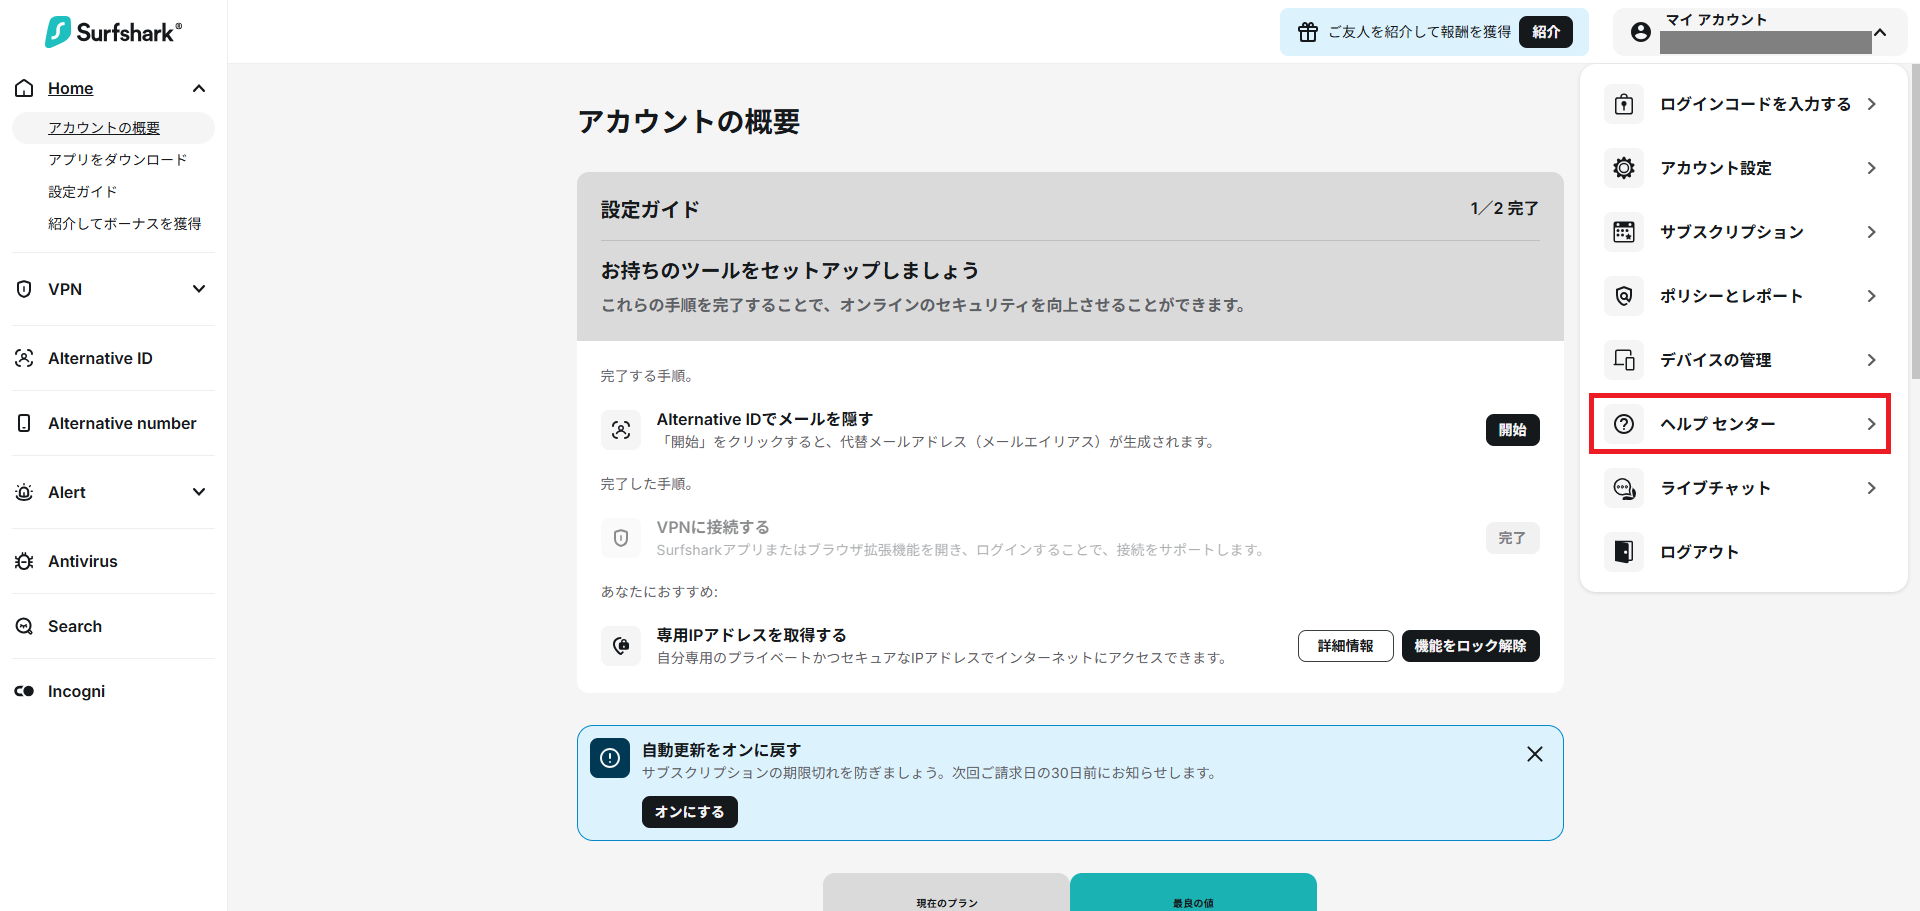Click the Surfshark logo
The width and height of the screenshot is (1920, 911).
pos(113,32)
